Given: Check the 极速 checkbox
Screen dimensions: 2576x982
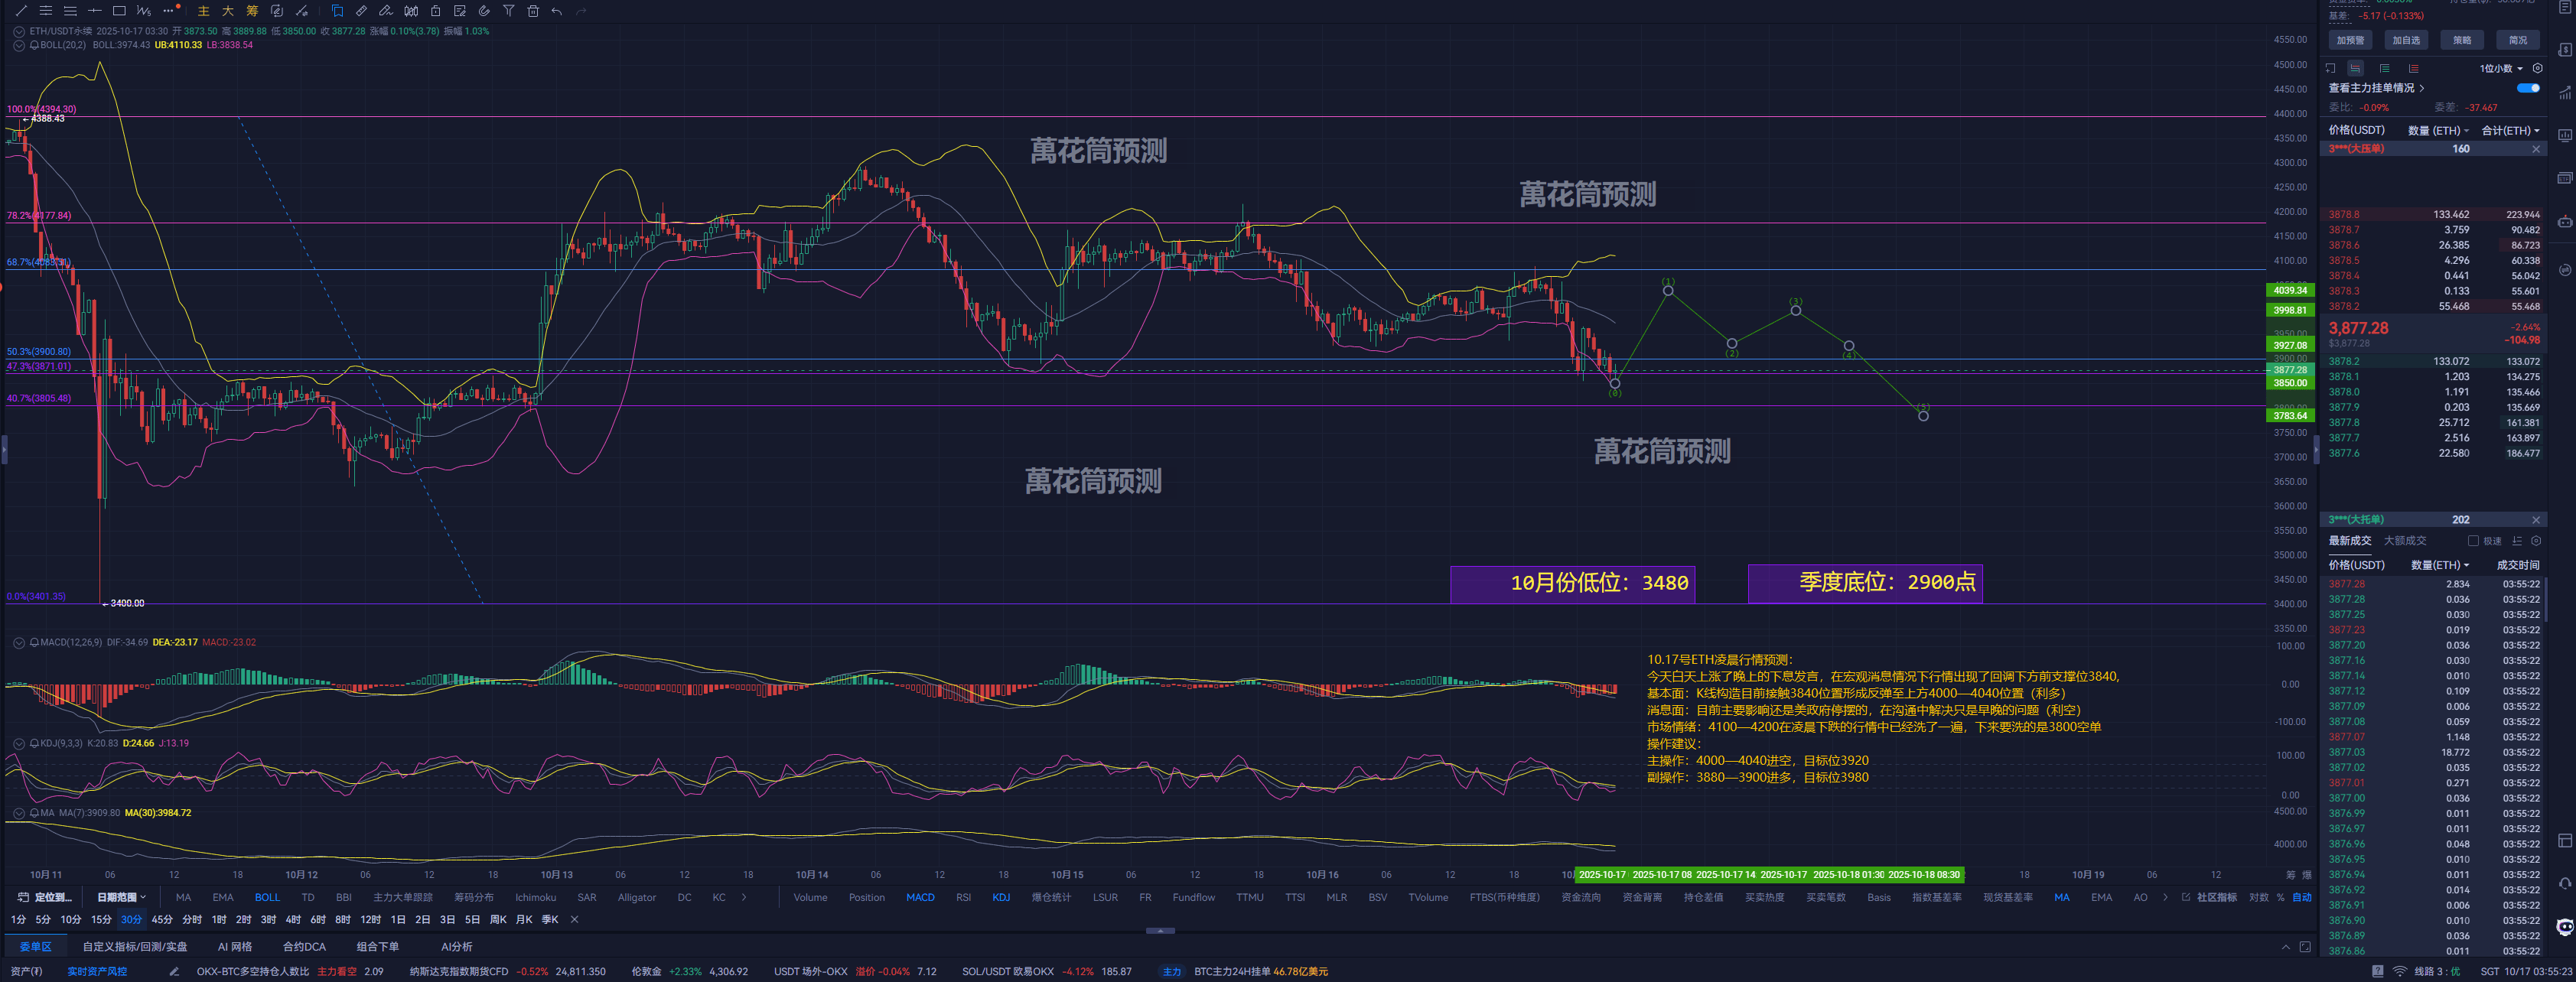Looking at the screenshot, I should click(x=2473, y=541).
